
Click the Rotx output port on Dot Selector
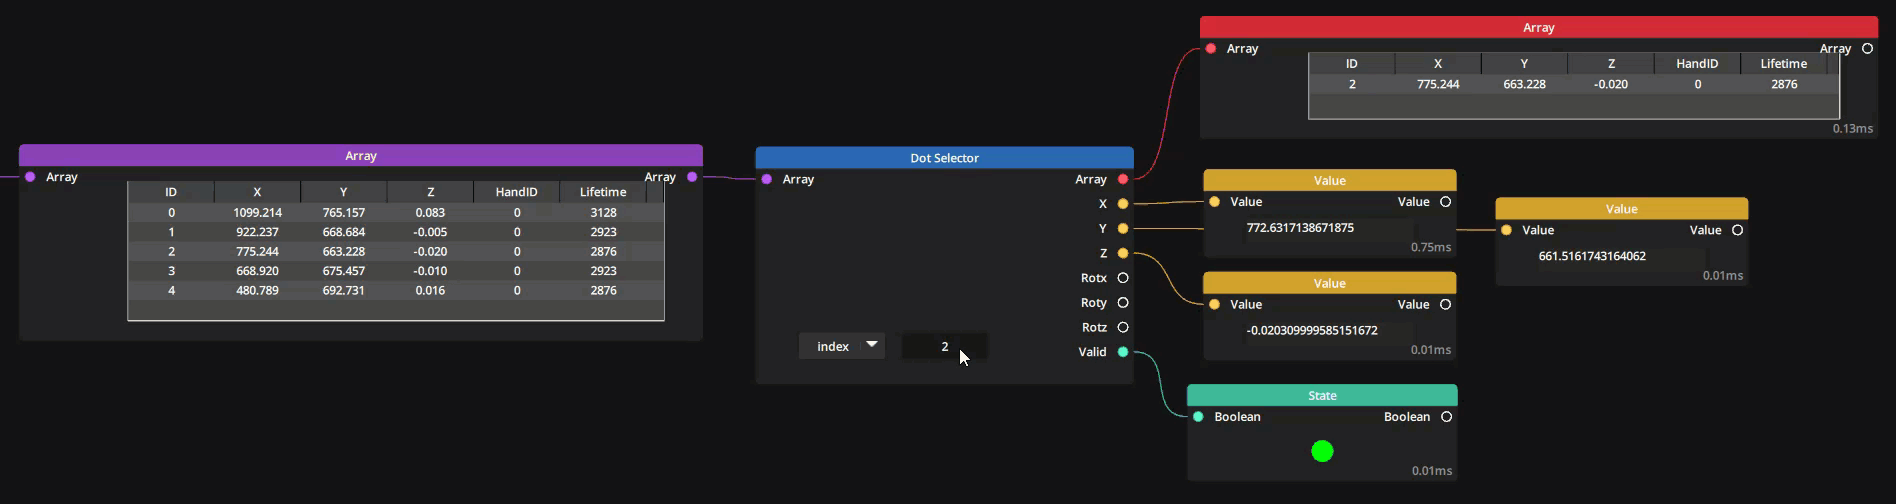click(1123, 278)
